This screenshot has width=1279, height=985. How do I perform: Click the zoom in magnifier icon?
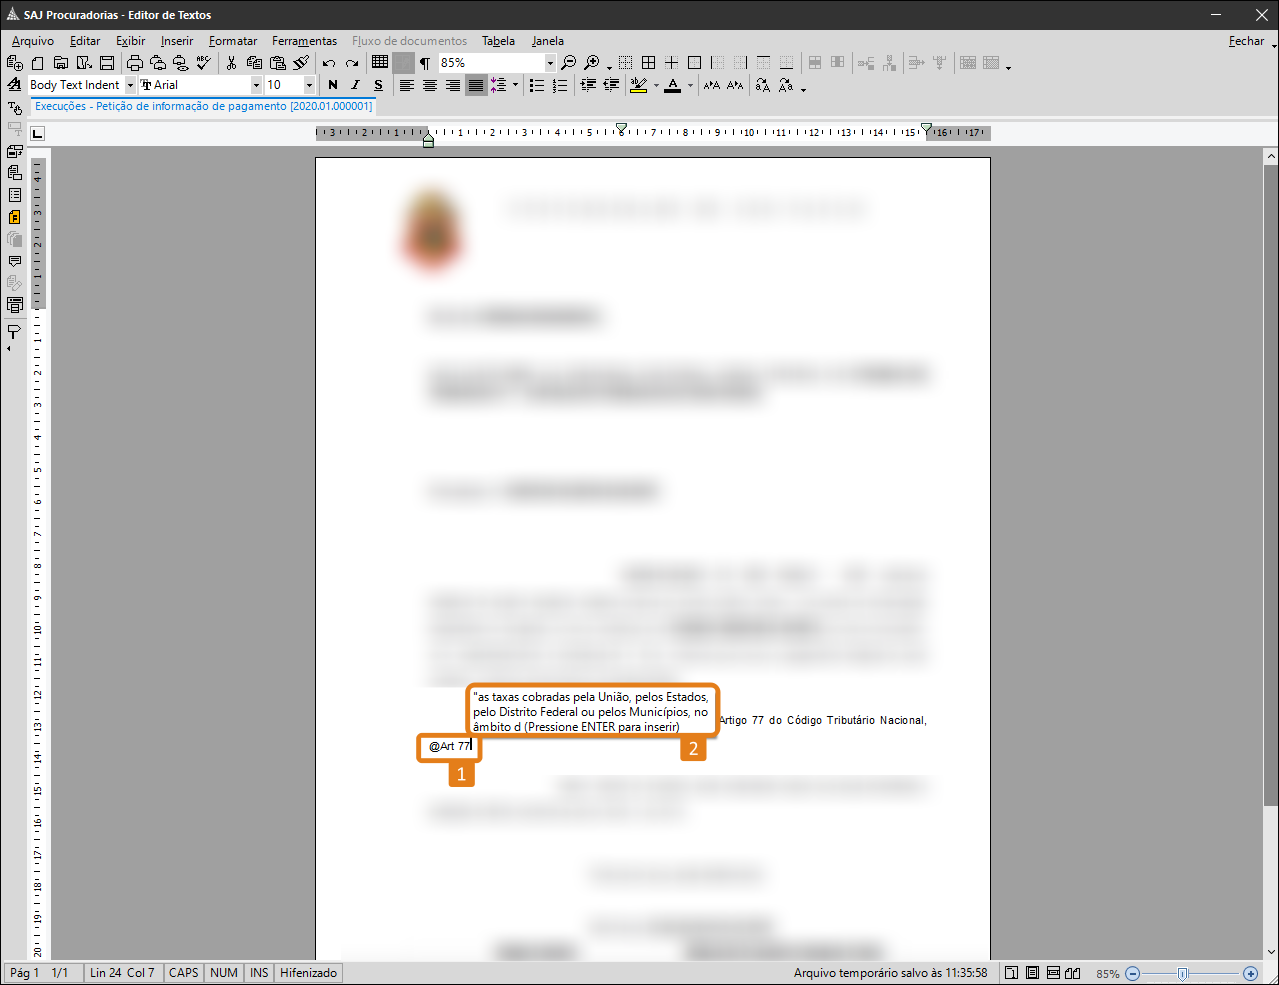pyautogui.click(x=592, y=63)
